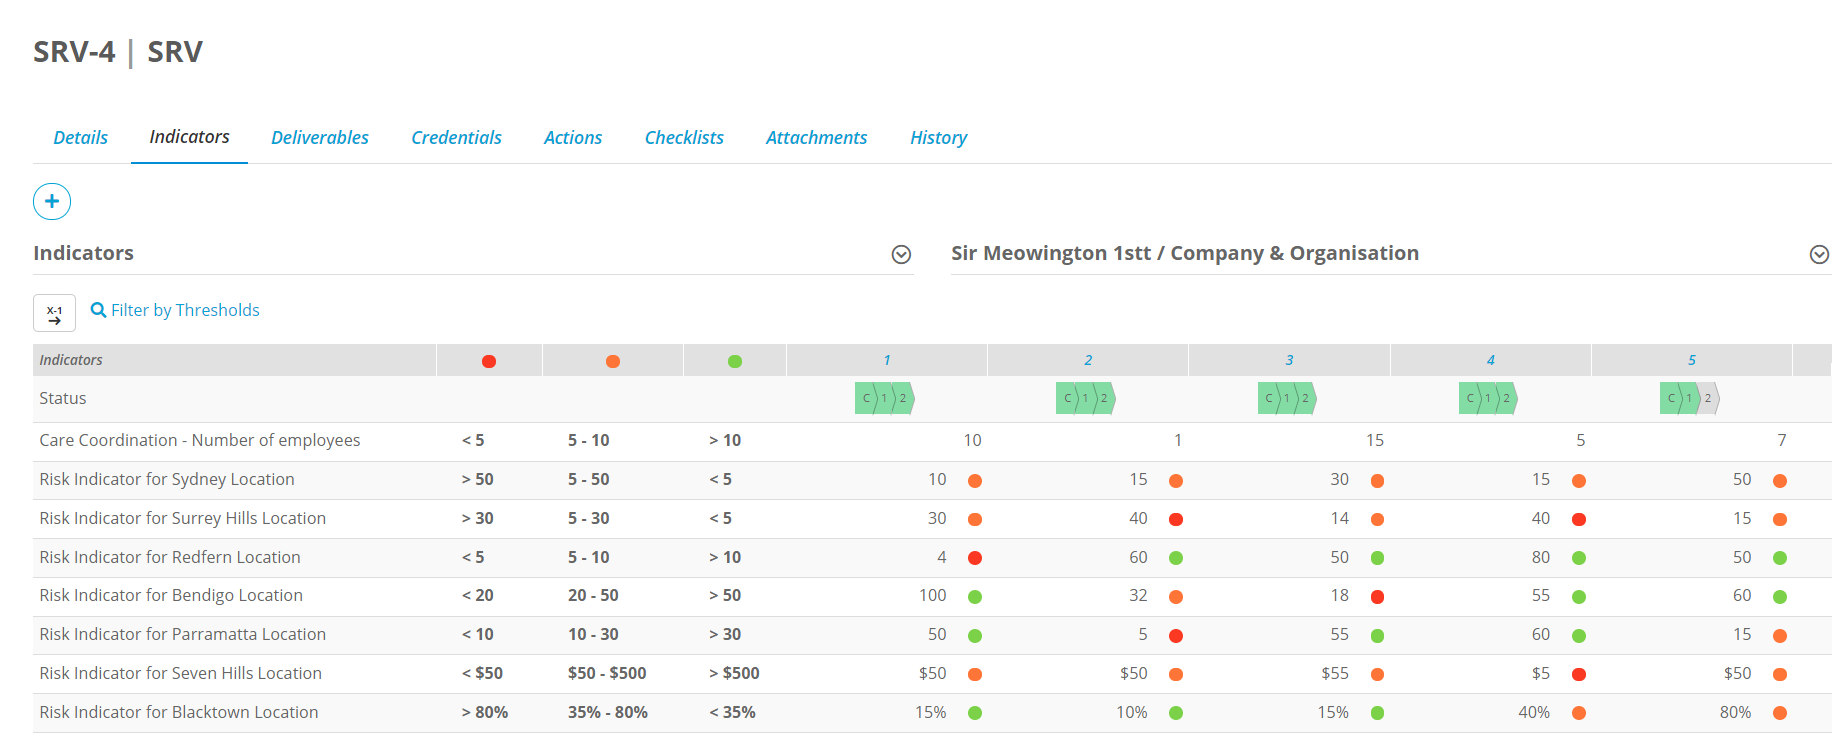This screenshot has height=740, width=1842.
Task: Select Risk Indicator for Bendigo Location row
Action: 932,596
